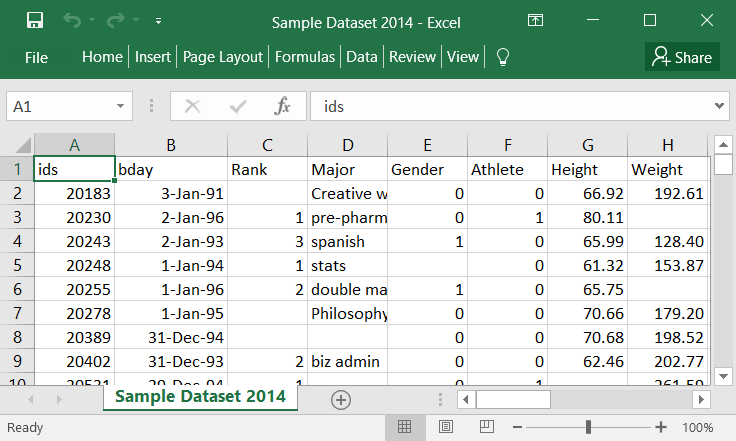Open Customize Quick Access Toolbar dropdown
This screenshot has height=441, width=736.
(159, 20)
